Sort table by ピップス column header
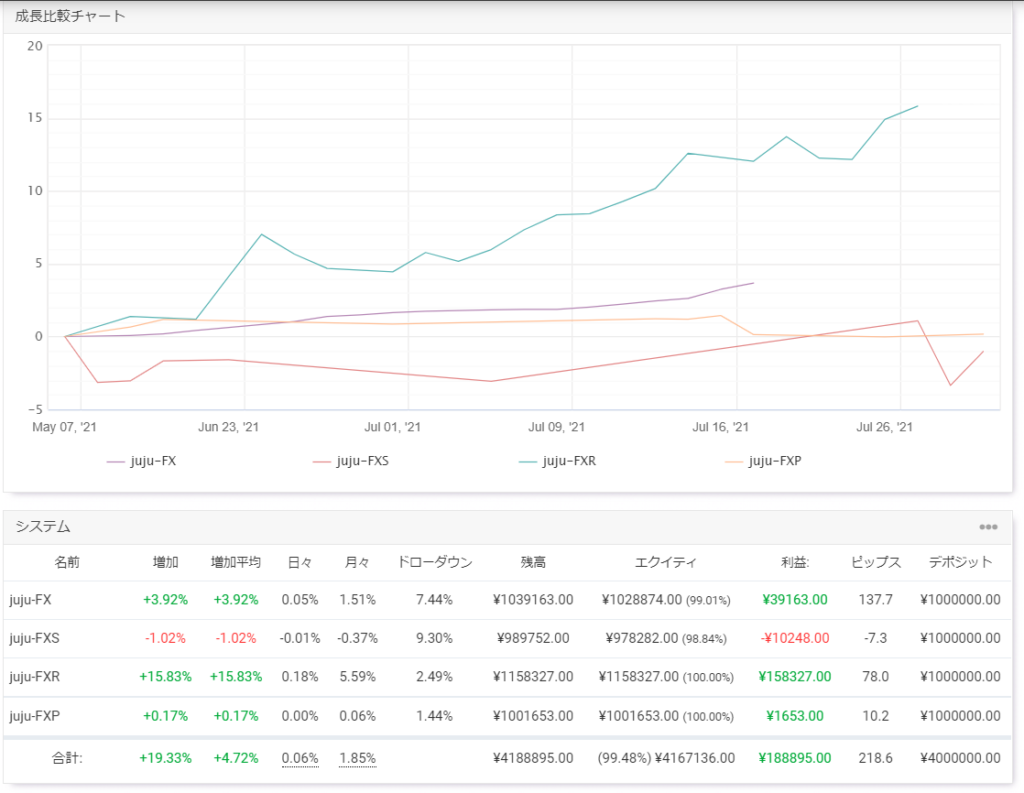The width and height of the screenshot is (1024, 793). [x=875, y=562]
